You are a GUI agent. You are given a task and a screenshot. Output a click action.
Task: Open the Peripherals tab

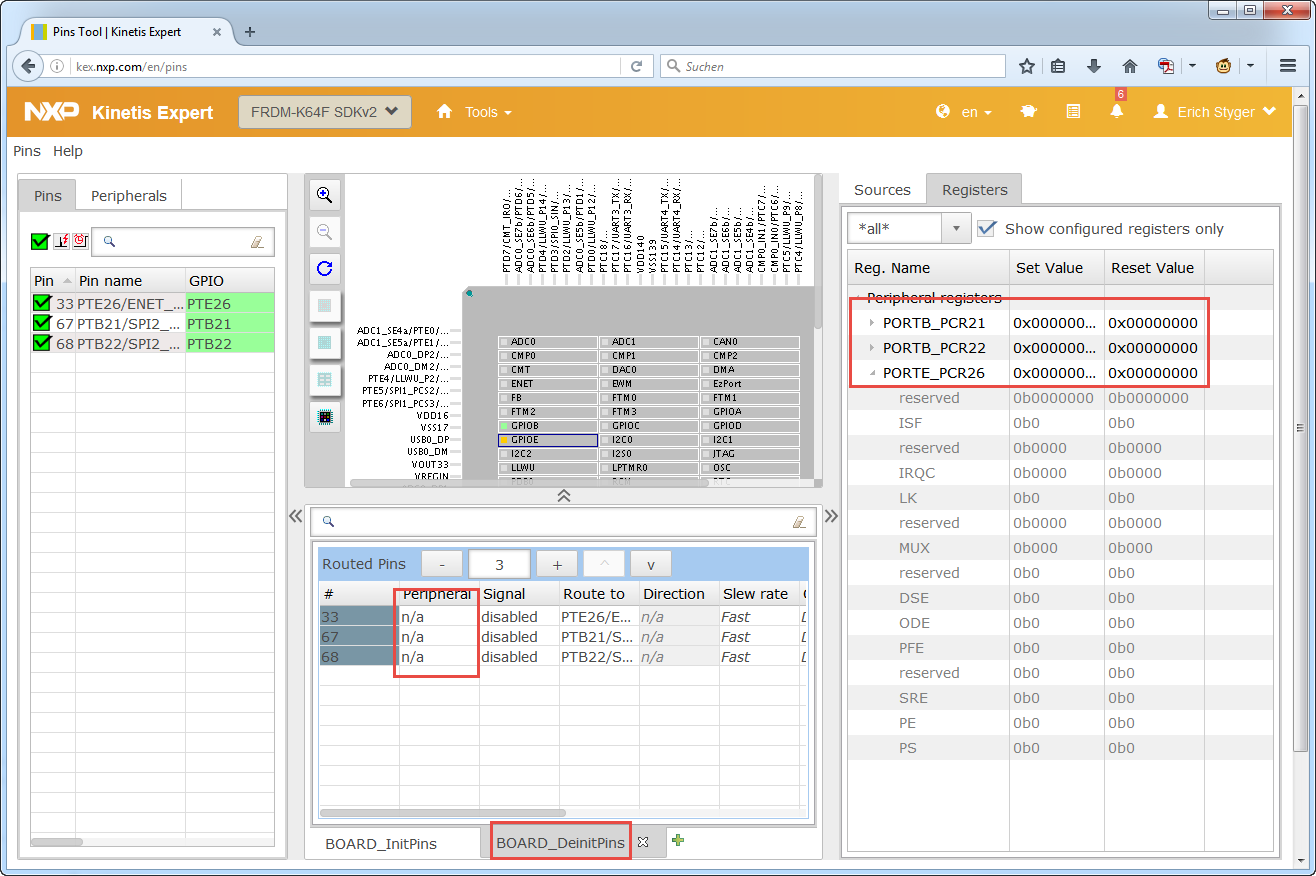tap(129, 195)
